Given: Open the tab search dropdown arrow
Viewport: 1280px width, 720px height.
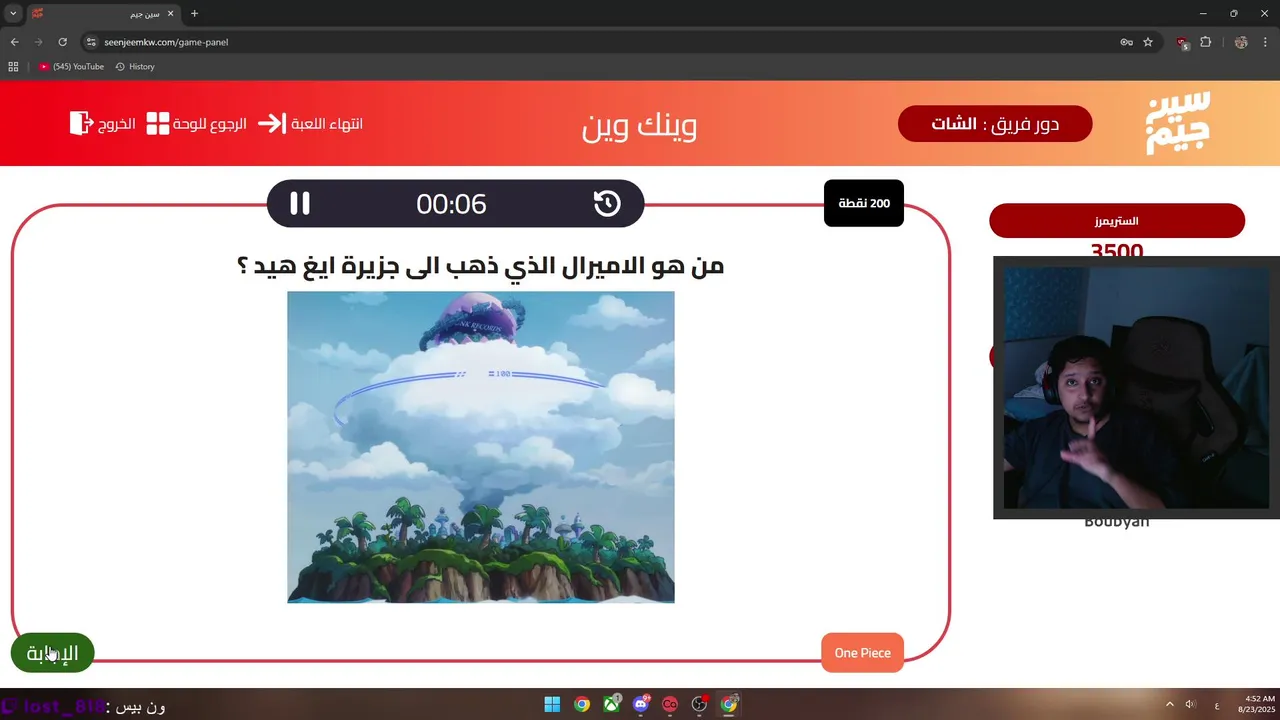Looking at the screenshot, I should 13,14.
